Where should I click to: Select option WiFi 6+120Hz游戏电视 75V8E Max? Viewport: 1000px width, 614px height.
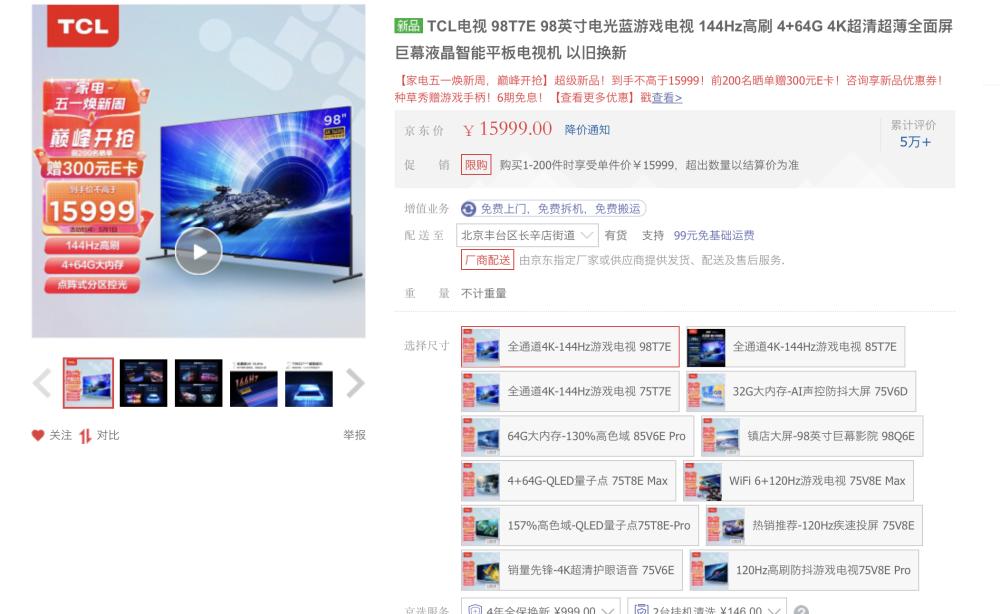pyautogui.click(x=798, y=481)
